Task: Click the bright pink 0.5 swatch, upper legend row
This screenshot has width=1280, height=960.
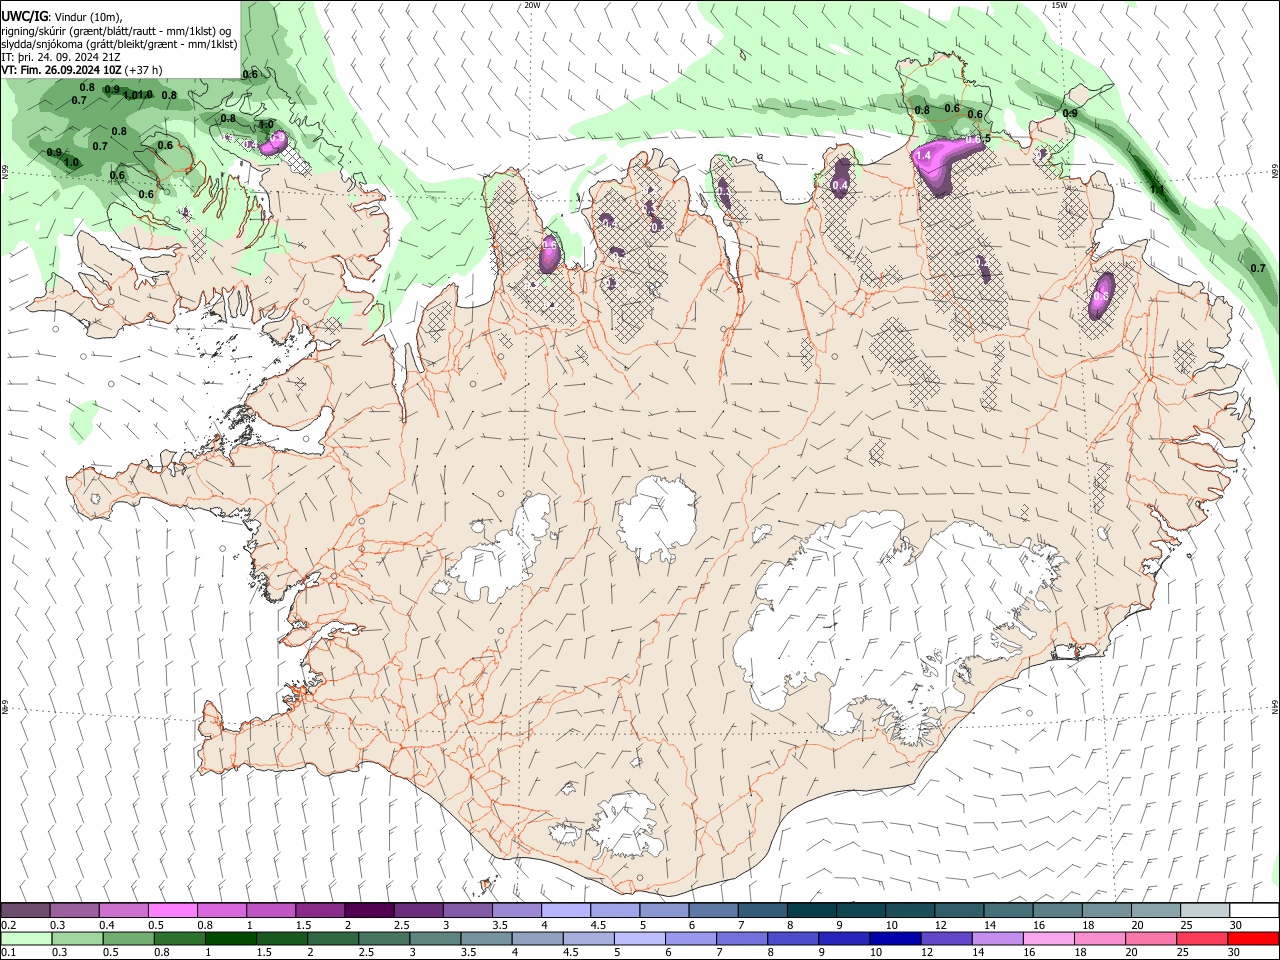Action: 172,911
